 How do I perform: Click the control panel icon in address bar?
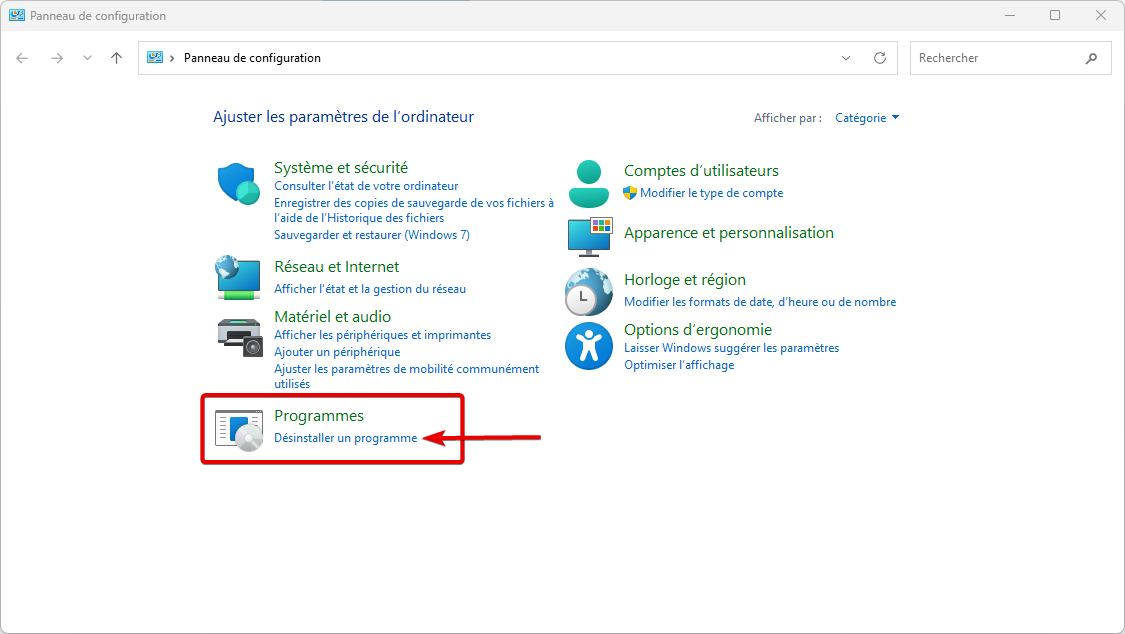tap(154, 57)
